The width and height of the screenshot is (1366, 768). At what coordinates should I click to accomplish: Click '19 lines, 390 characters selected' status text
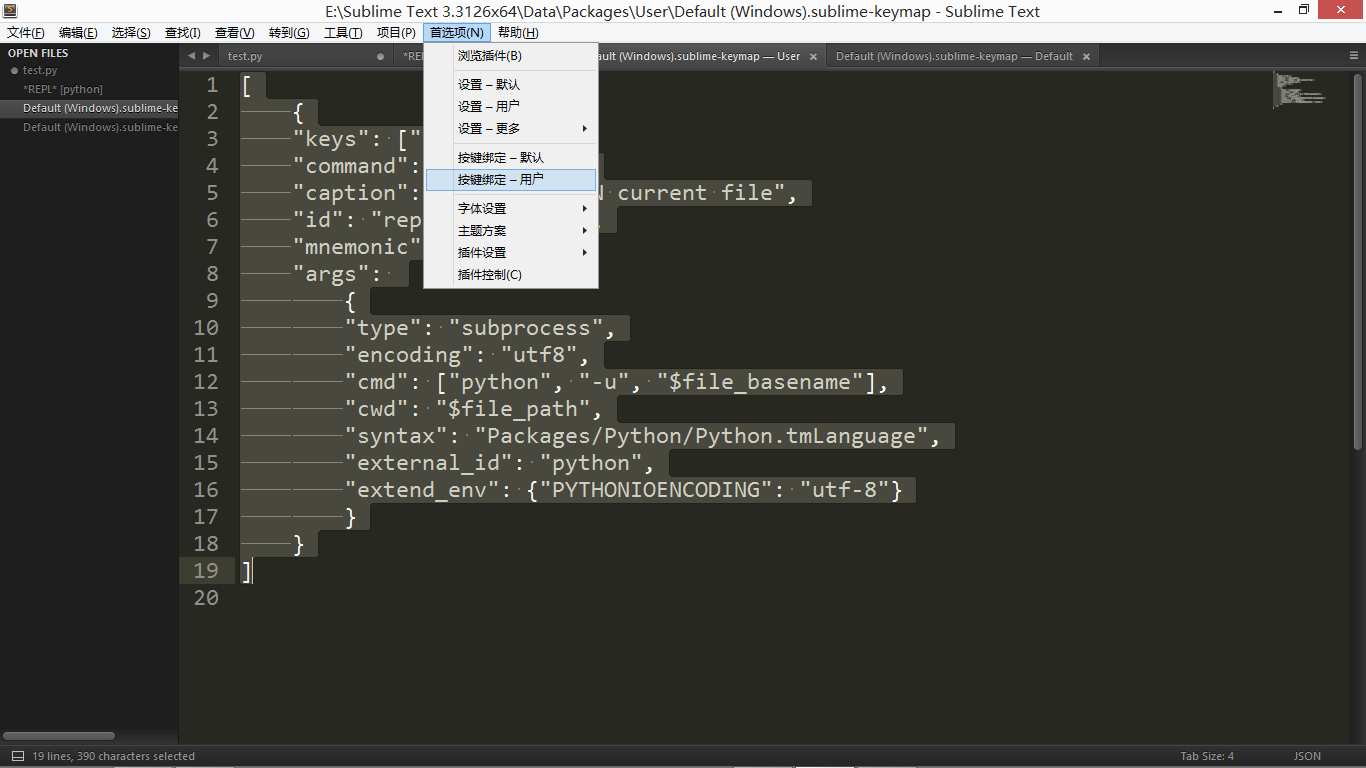pyautogui.click(x=114, y=756)
